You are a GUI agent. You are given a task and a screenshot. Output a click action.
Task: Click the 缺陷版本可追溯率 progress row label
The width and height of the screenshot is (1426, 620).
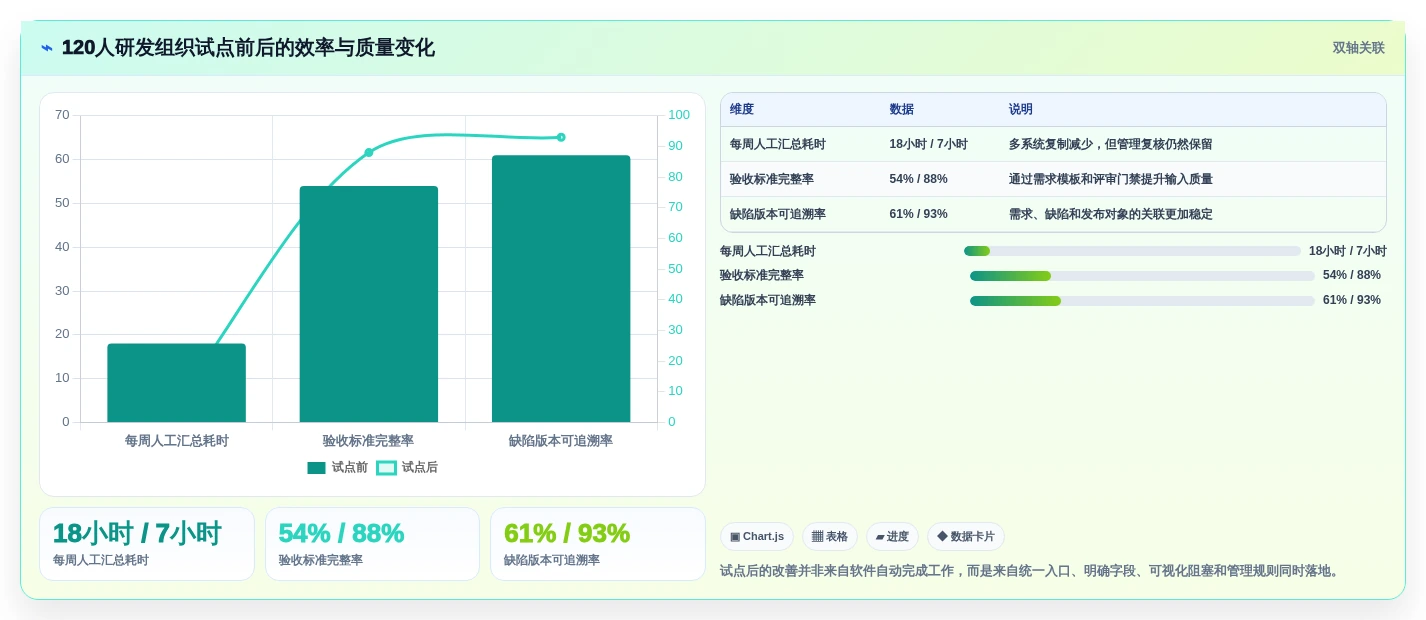point(768,301)
